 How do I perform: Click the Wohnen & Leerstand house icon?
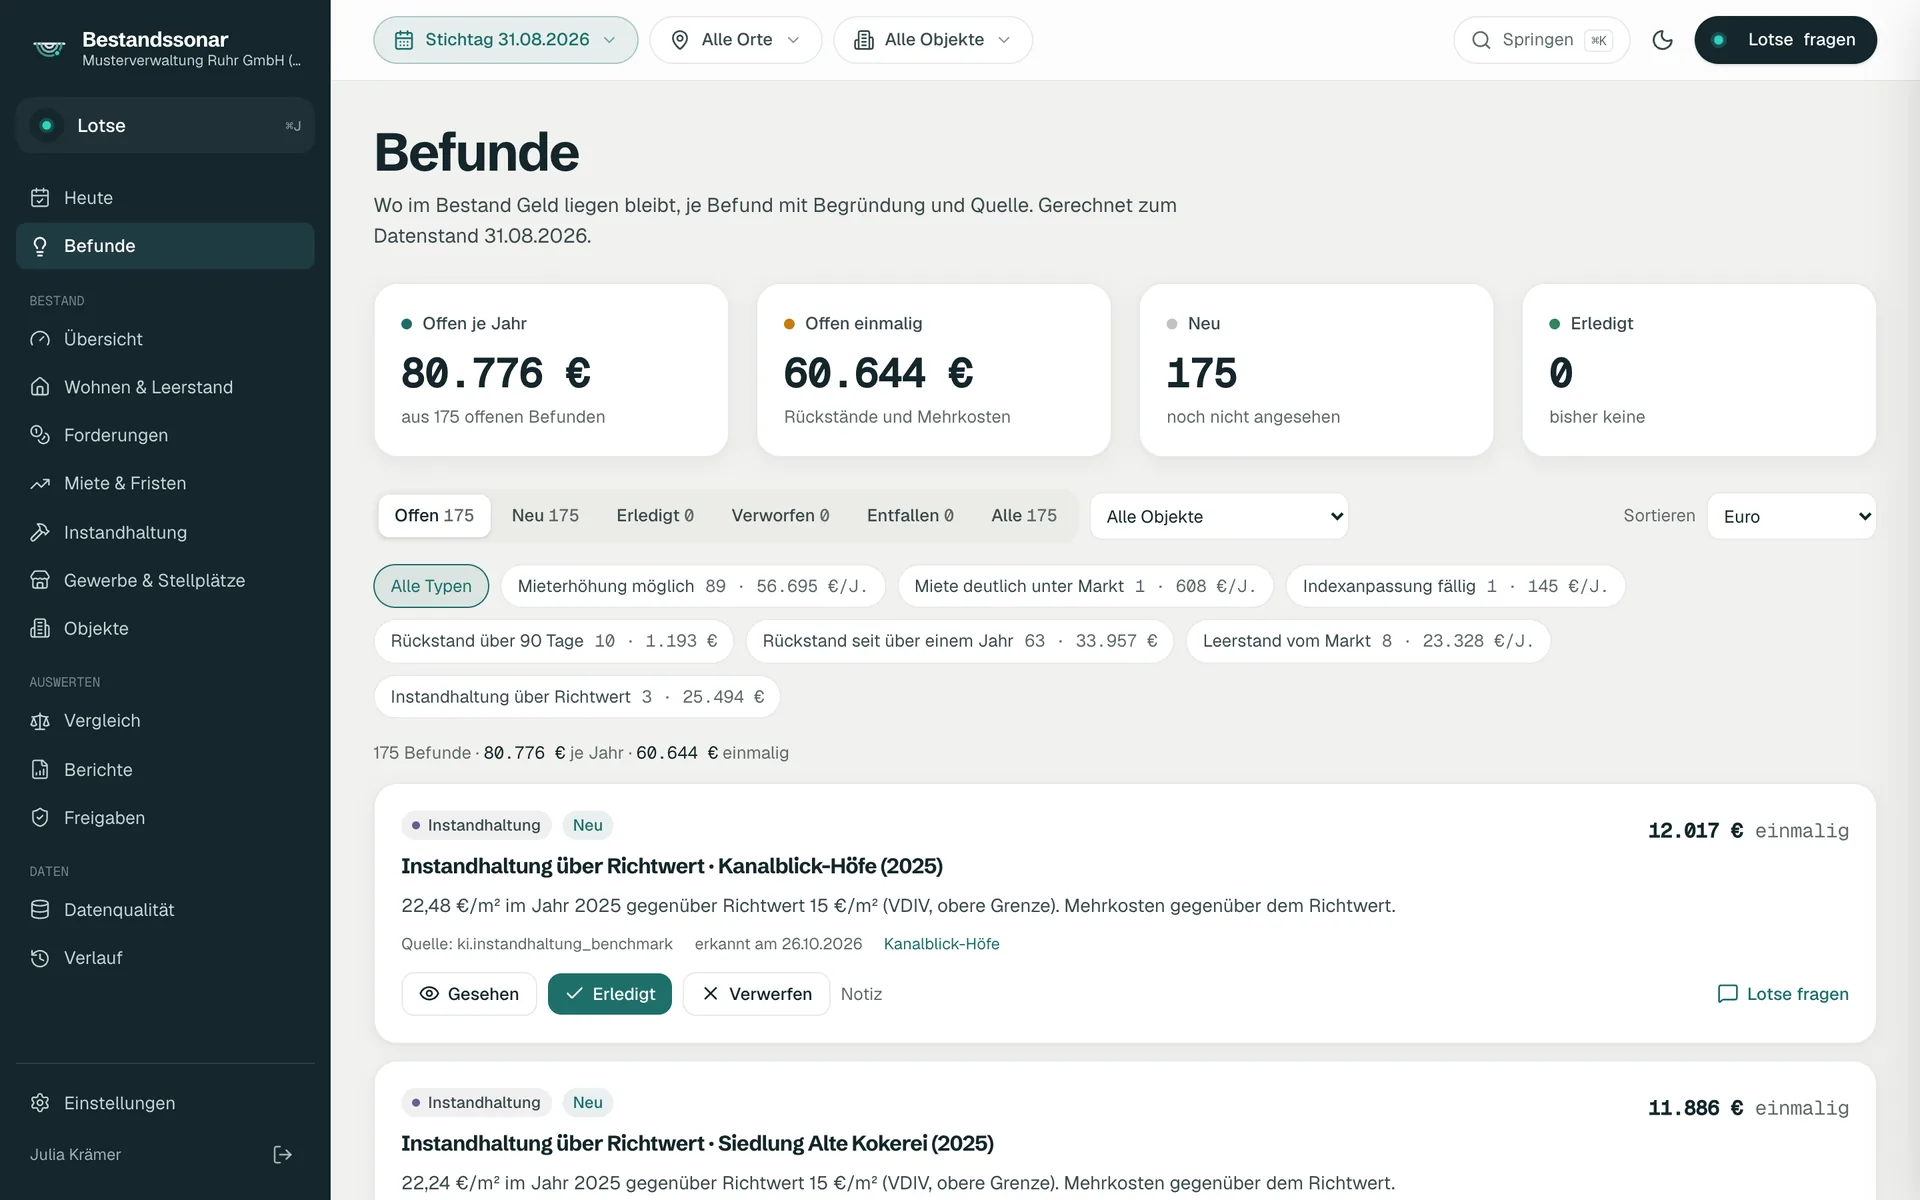coord(40,387)
